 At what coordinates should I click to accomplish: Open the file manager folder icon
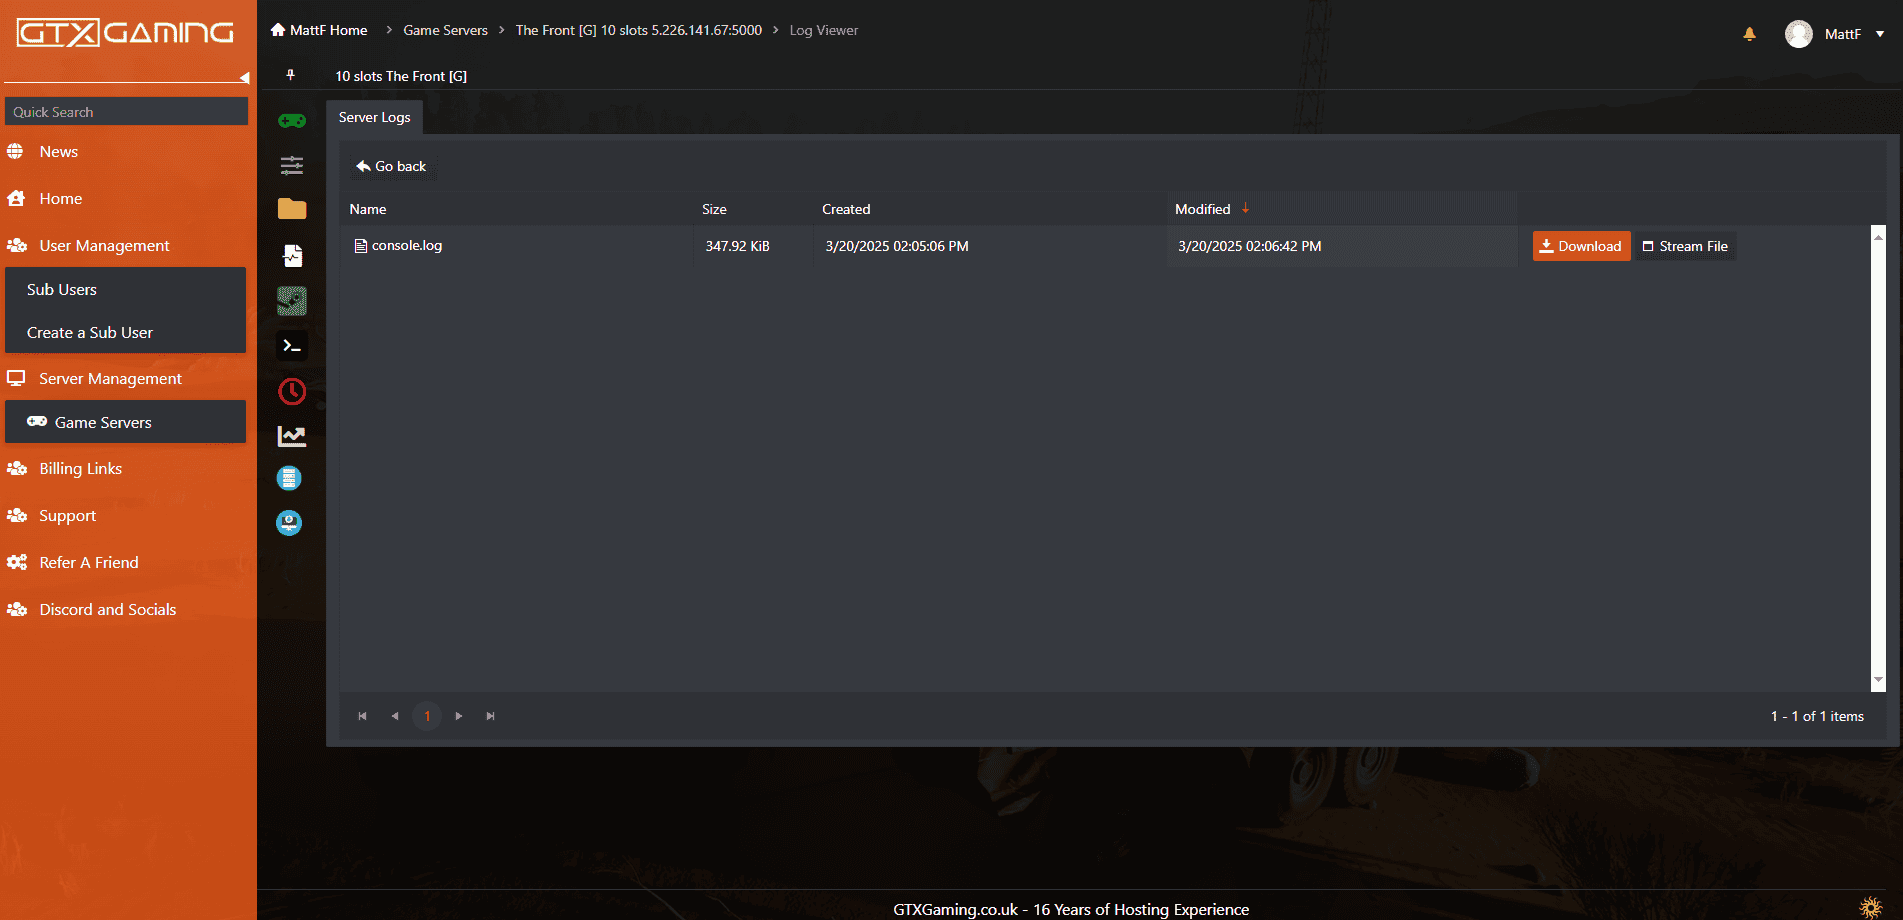coord(292,208)
